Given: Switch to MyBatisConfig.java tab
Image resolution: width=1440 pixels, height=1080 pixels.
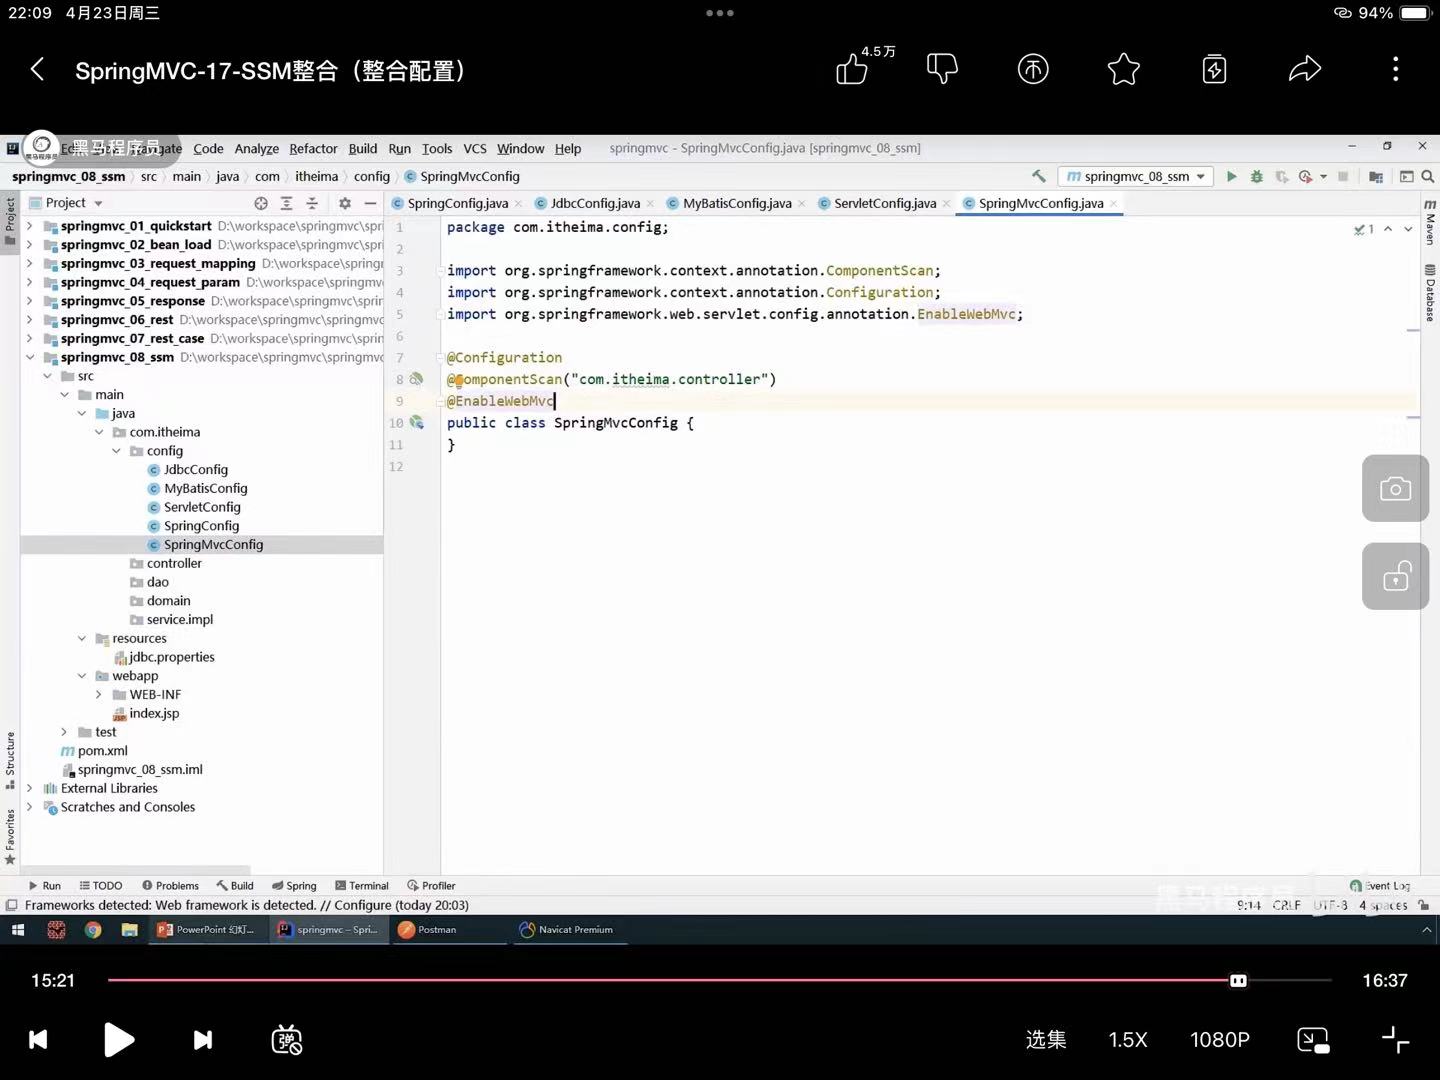Looking at the screenshot, I should pos(737,203).
